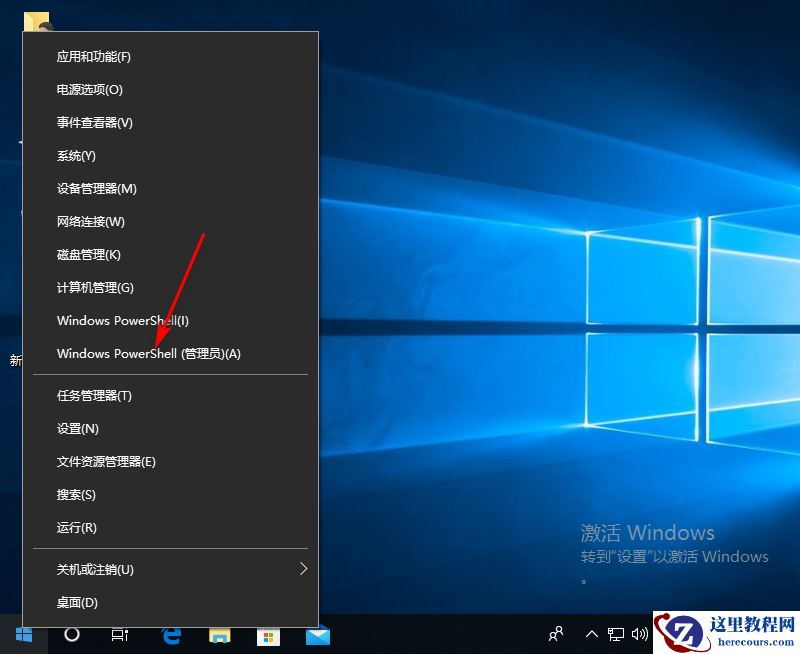
Task: Launch the Microsoft Store app
Action: [x=267, y=635]
